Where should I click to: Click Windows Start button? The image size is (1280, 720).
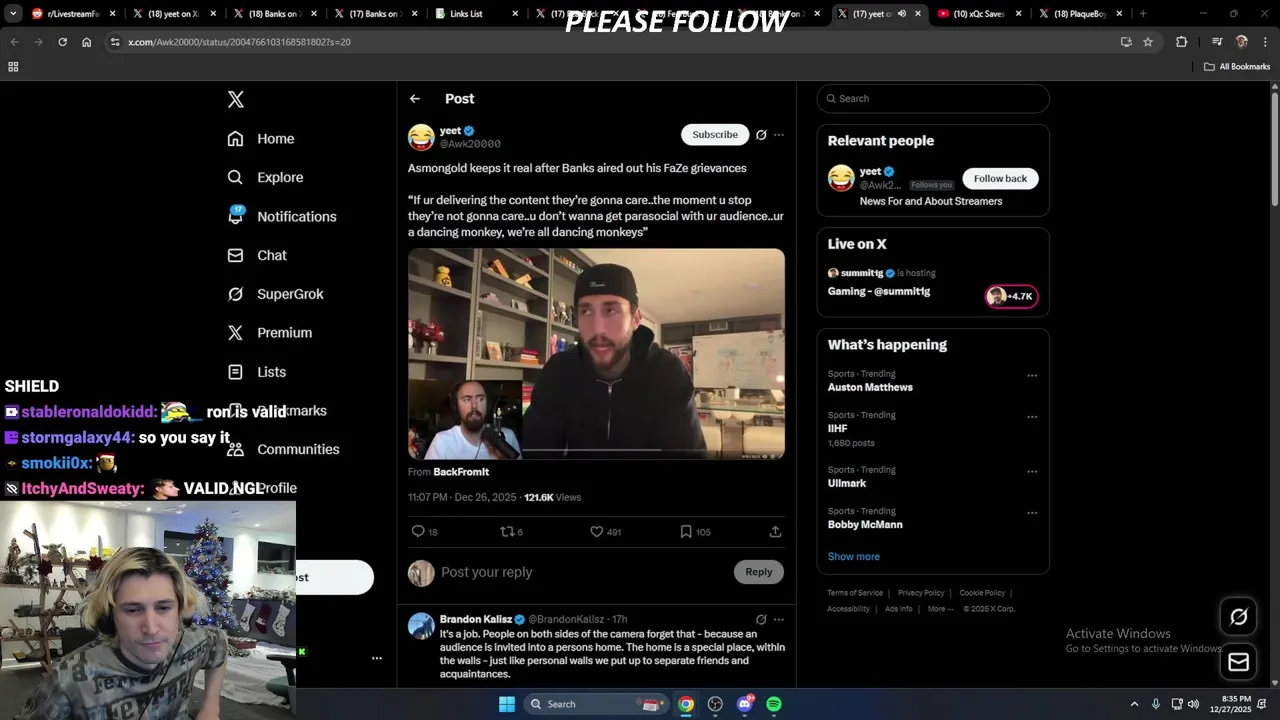pos(507,704)
